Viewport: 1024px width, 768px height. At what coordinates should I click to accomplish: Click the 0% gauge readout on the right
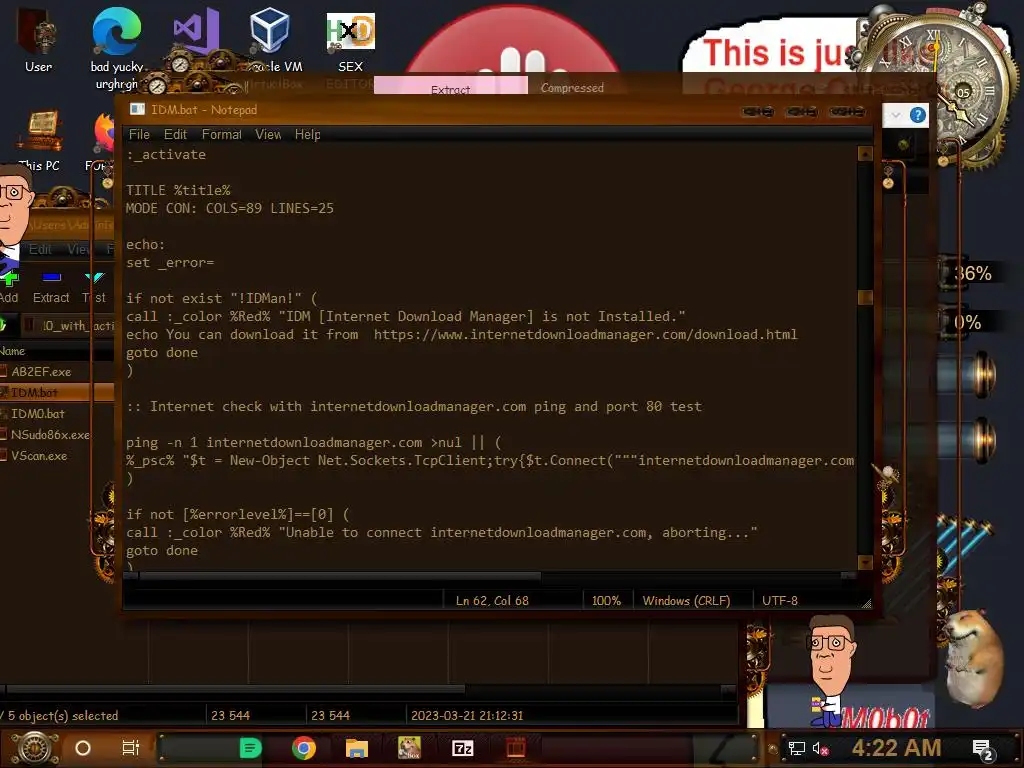[x=967, y=323]
